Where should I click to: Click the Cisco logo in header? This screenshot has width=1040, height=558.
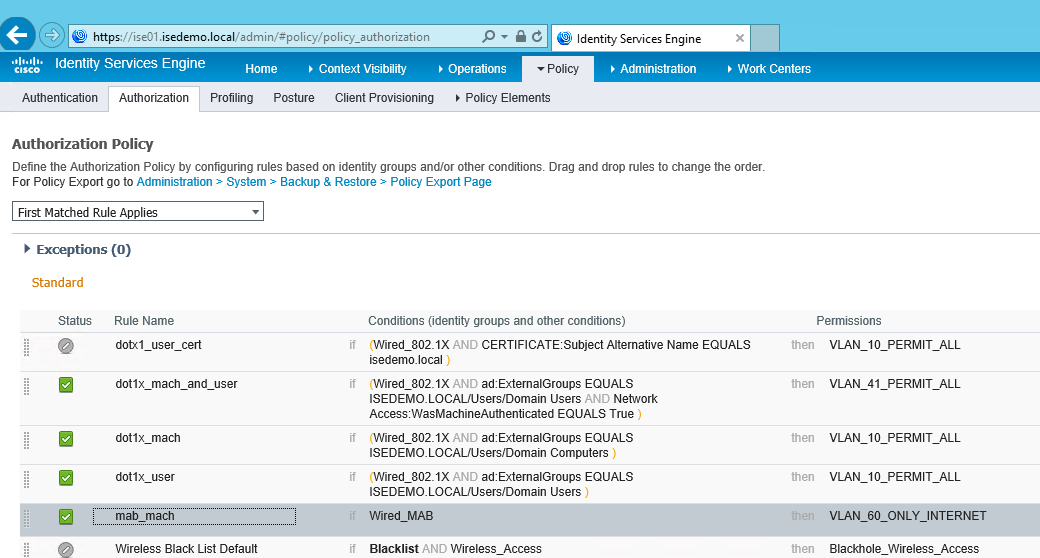pos(27,65)
